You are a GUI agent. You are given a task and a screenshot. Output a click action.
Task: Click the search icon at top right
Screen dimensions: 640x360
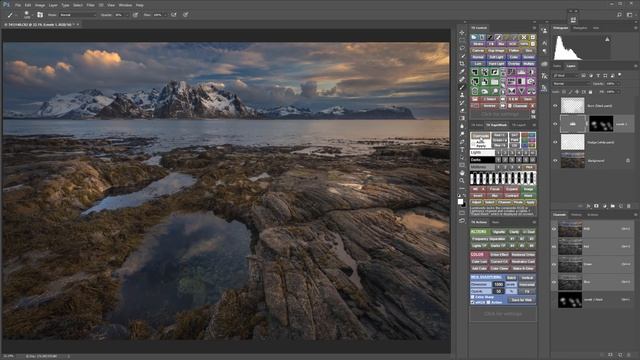(620, 15)
